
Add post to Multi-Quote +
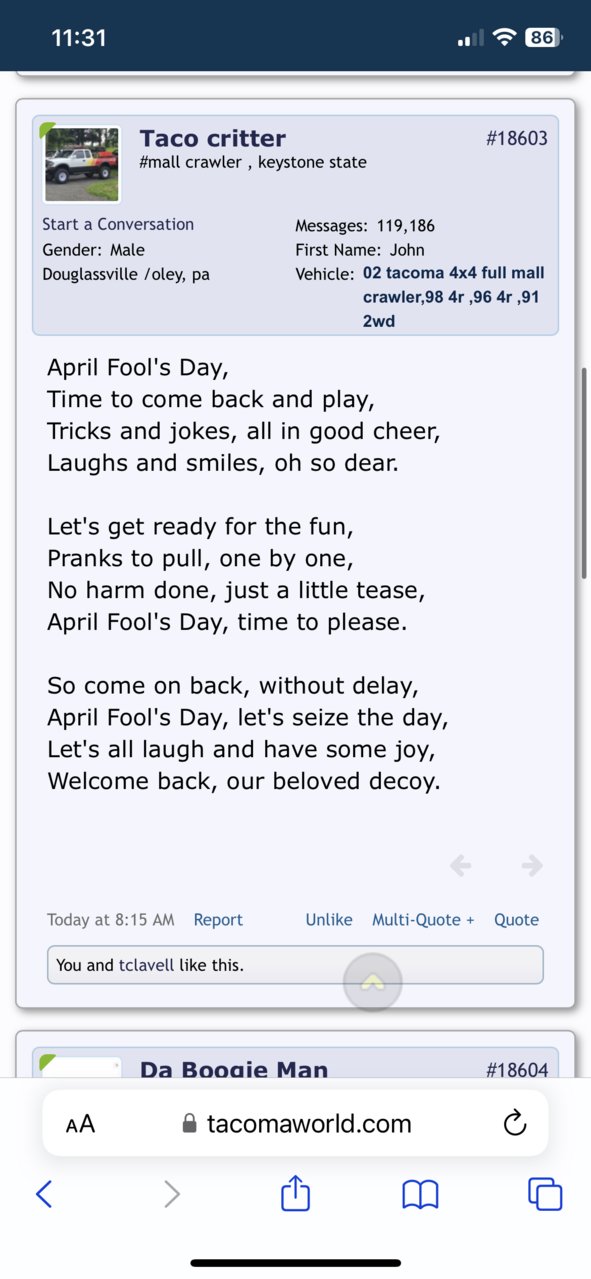(x=423, y=920)
